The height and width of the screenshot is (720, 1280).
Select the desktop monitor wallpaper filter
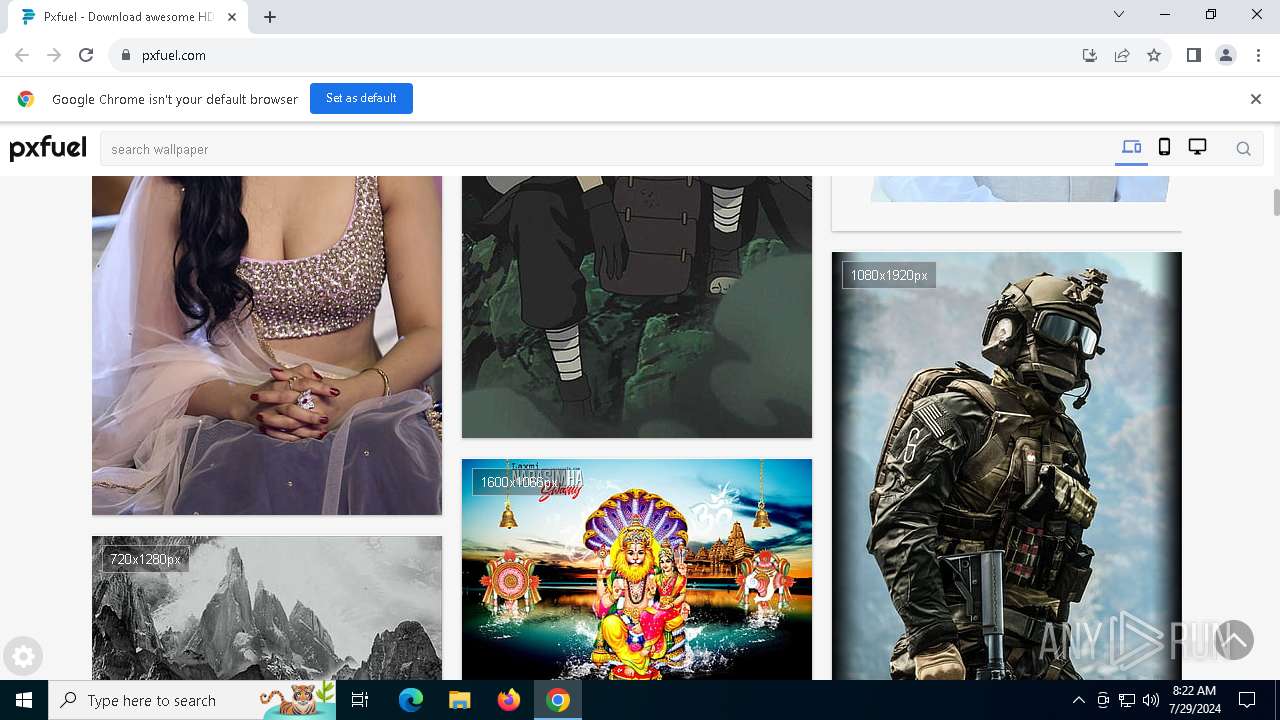tap(1197, 148)
